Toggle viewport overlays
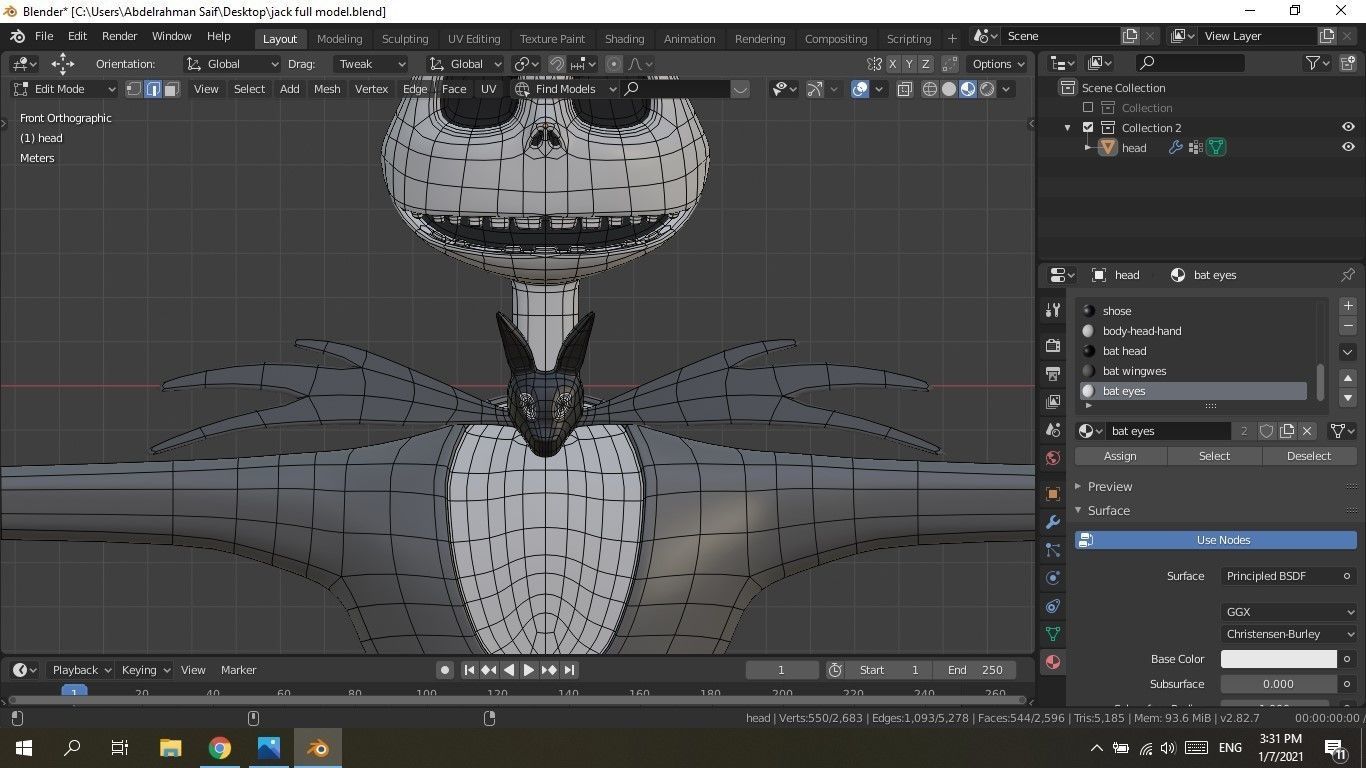Screen dimensions: 1366x768 860,89
